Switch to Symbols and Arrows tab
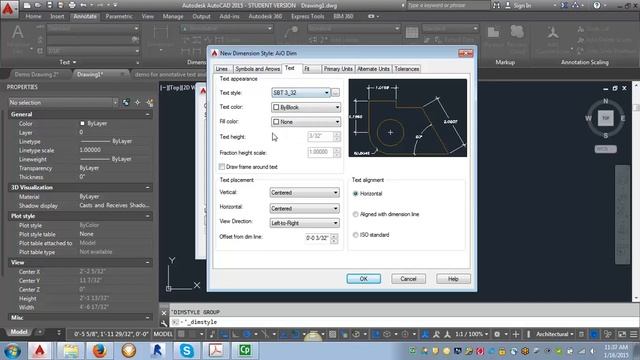This screenshot has height=360, width=640. tap(257, 69)
